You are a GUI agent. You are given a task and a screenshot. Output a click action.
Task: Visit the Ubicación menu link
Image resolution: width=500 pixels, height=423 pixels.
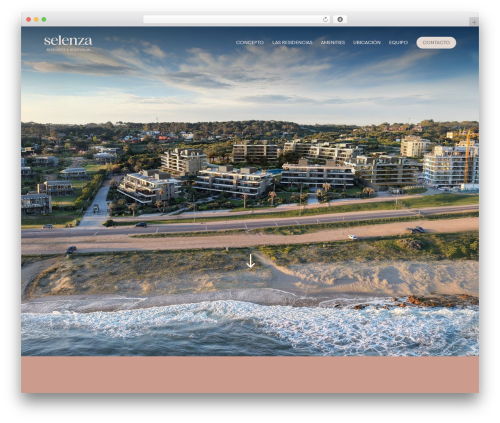click(367, 42)
